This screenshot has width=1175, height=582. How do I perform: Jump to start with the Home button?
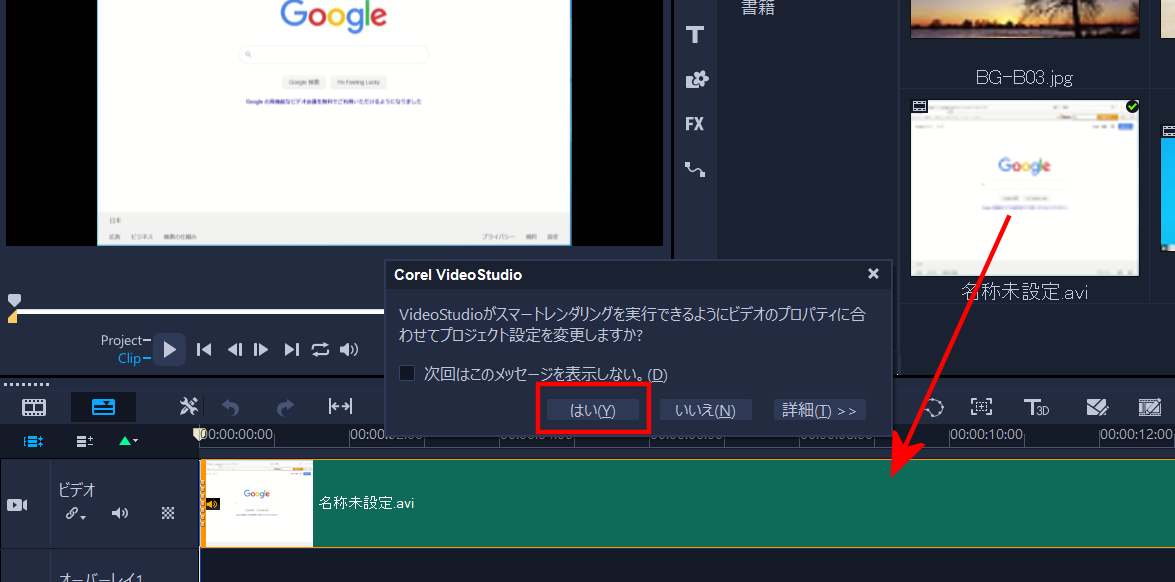(204, 349)
